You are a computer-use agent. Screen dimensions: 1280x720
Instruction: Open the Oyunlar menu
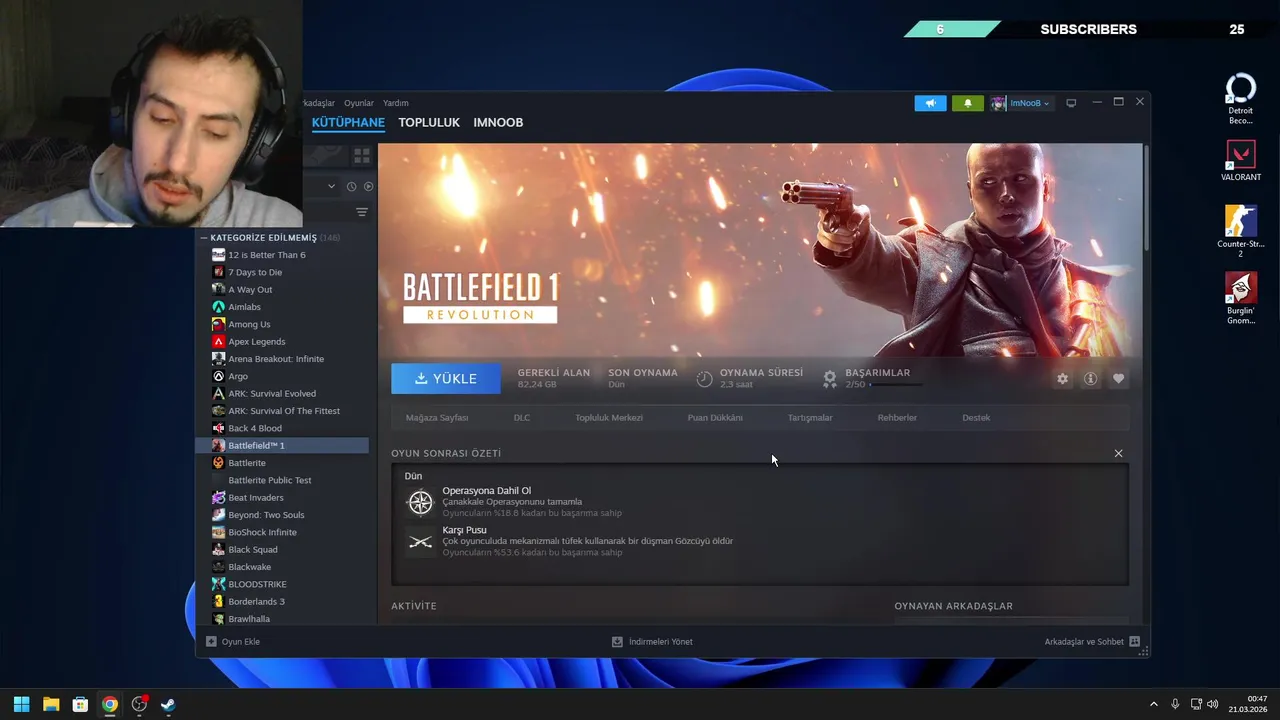point(359,103)
